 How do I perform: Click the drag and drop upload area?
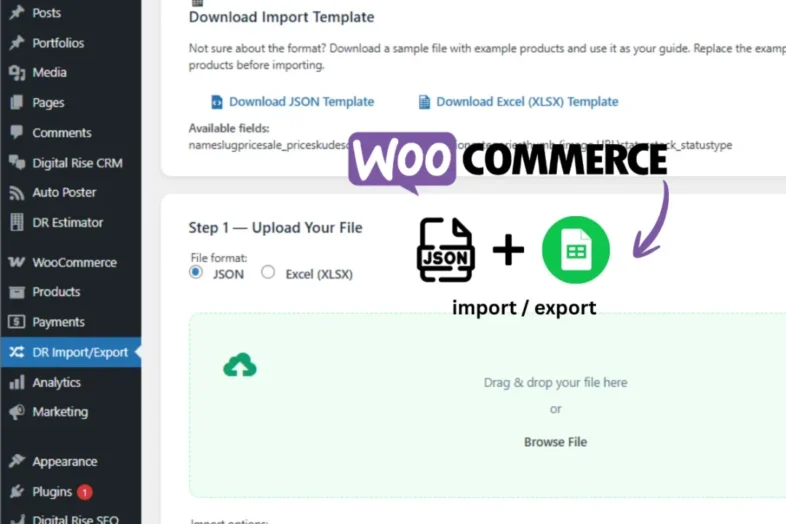point(487,406)
